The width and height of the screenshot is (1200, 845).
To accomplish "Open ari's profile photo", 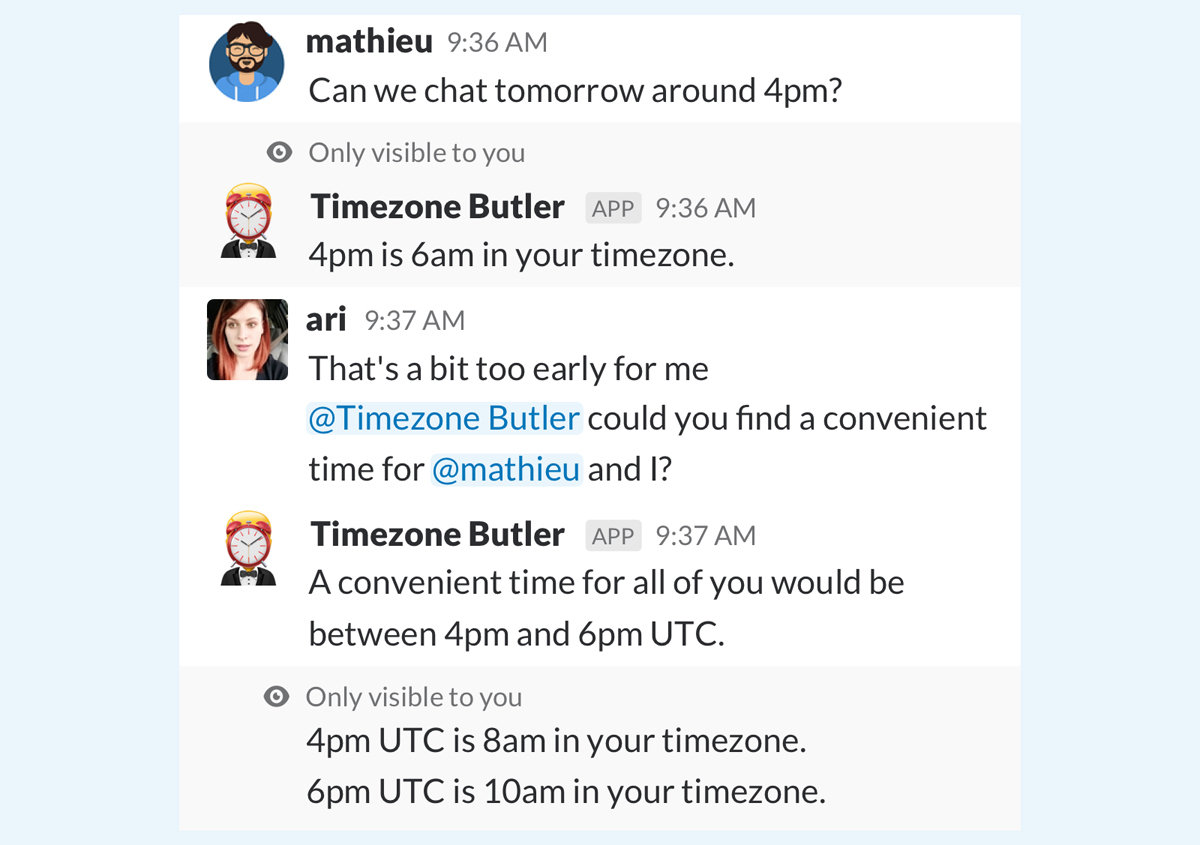I will 247,340.
